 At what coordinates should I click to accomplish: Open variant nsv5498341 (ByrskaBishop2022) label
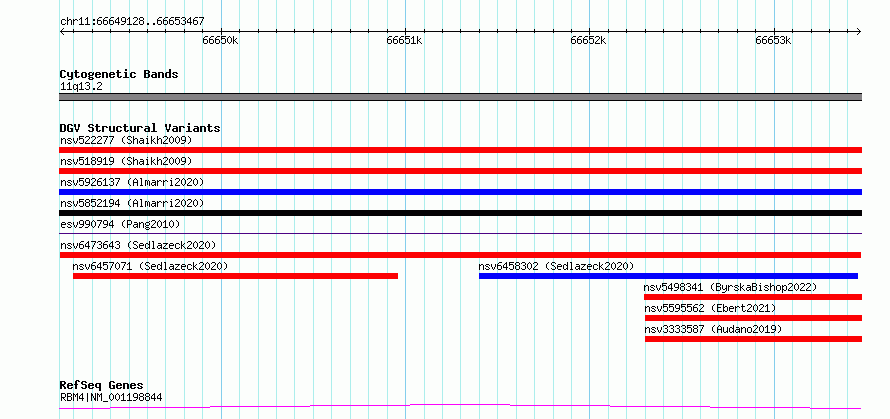tap(731, 287)
